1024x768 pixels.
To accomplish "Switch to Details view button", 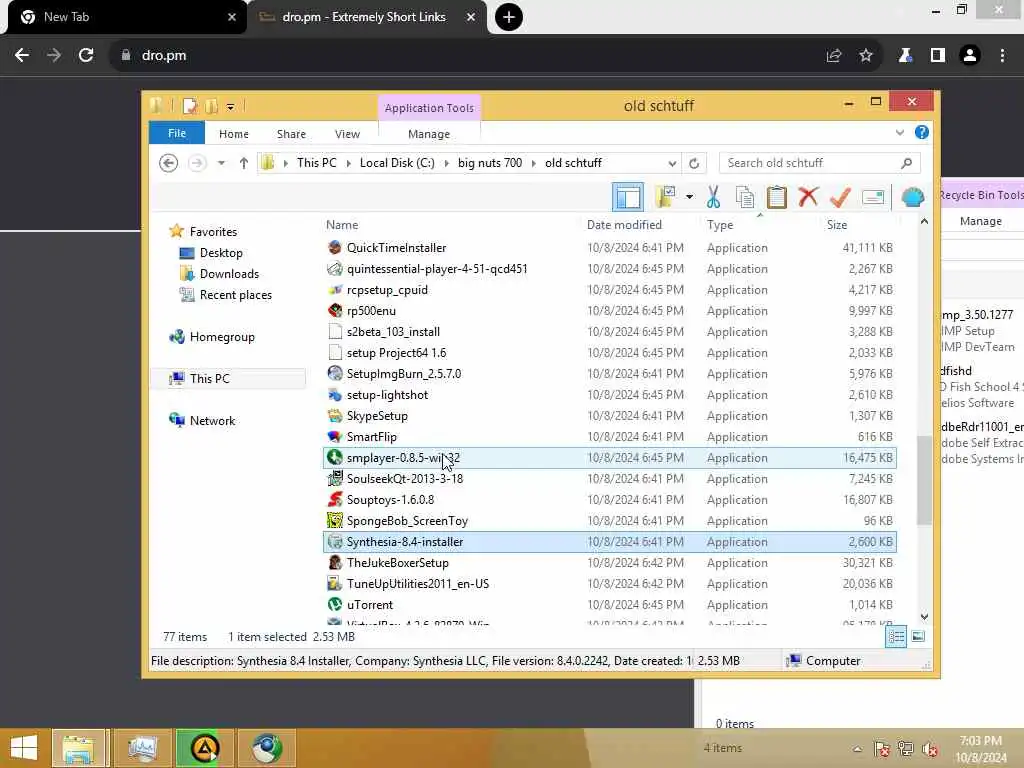I will tap(896, 636).
